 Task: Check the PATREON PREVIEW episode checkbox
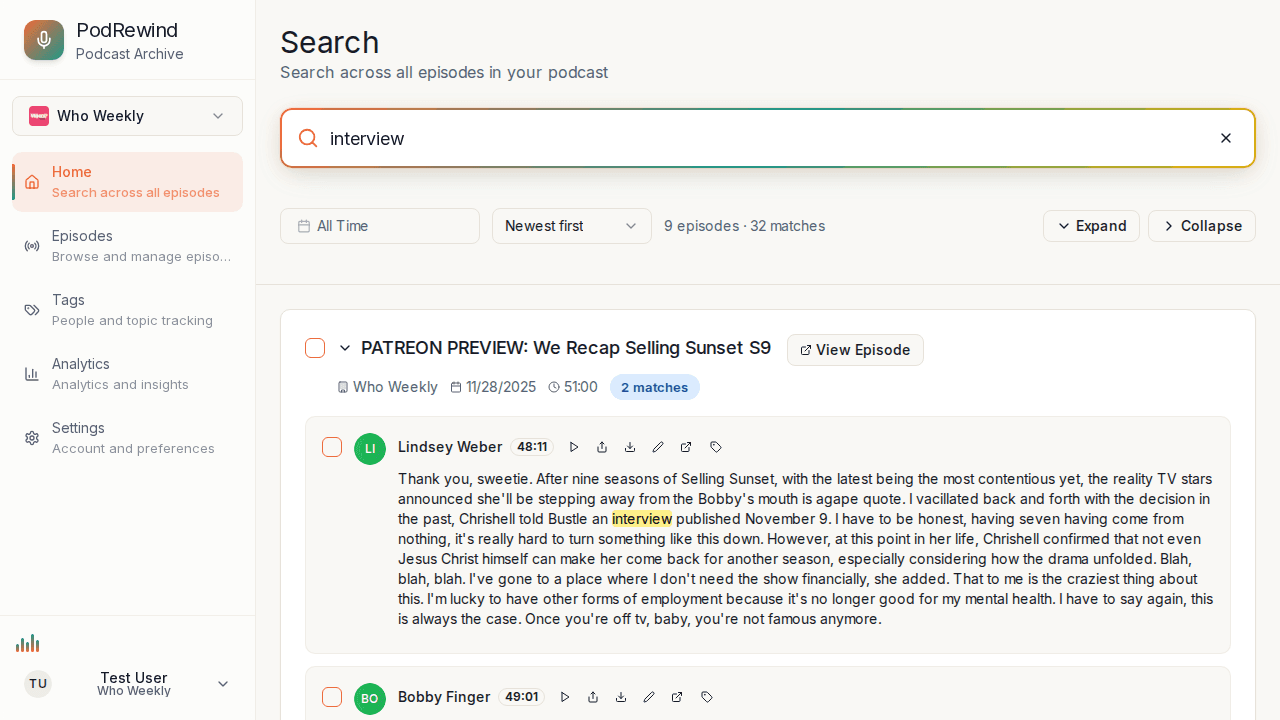pos(315,347)
